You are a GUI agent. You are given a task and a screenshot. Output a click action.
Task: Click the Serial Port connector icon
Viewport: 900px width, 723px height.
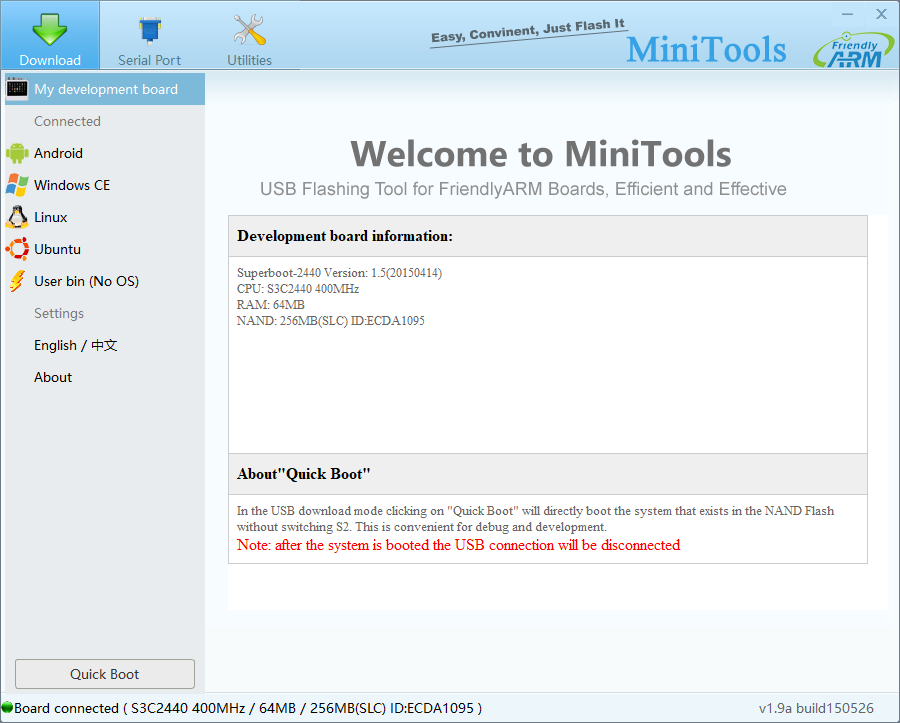pyautogui.click(x=150, y=30)
